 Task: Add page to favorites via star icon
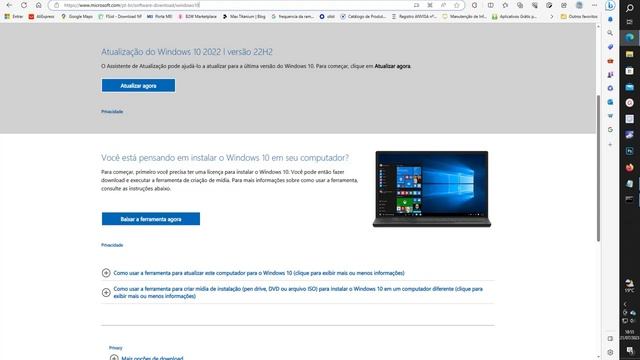tap(457, 5)
